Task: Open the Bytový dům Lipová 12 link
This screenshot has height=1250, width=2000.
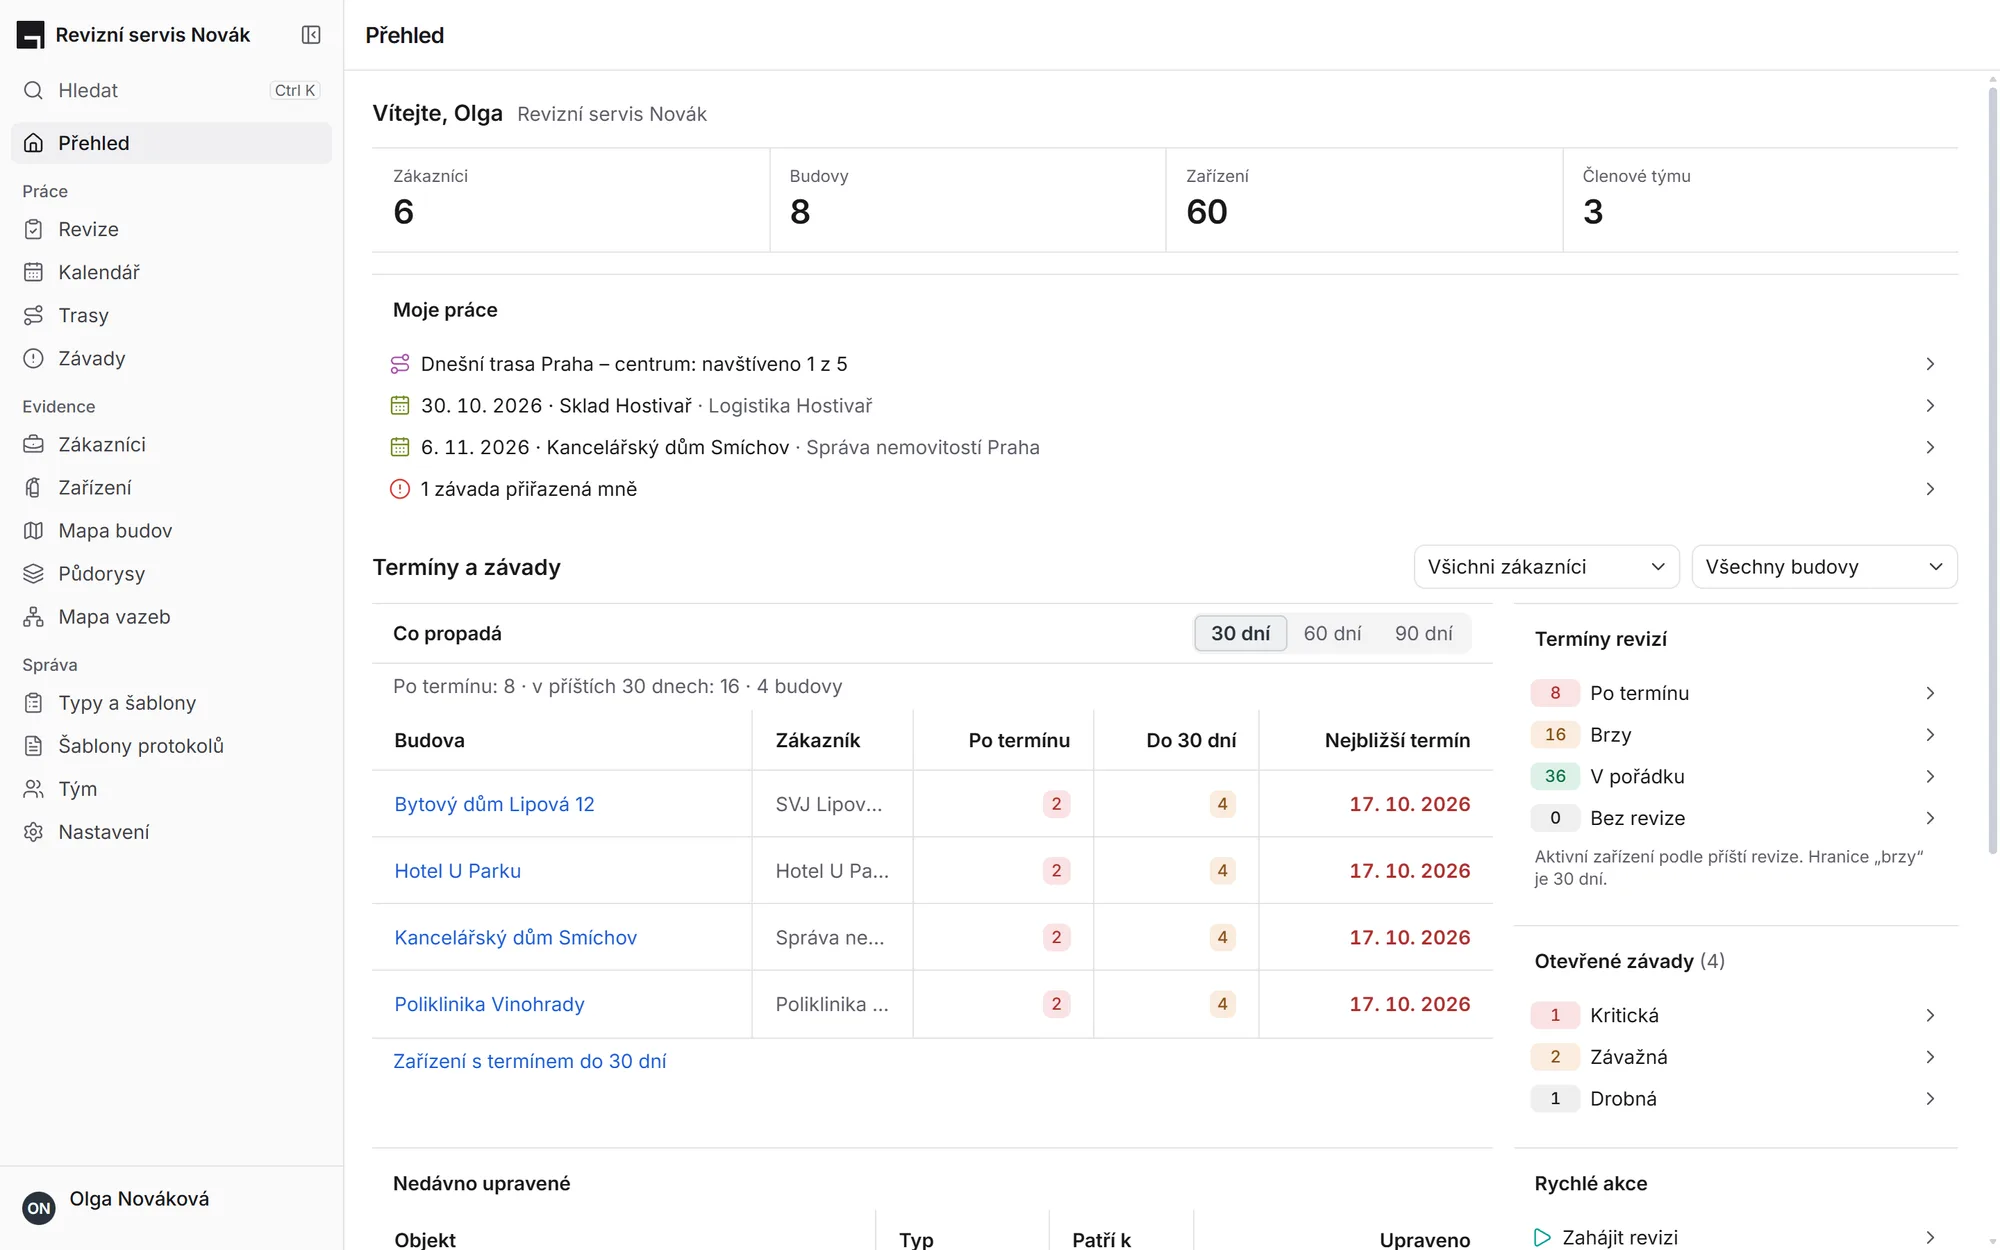Action: click(494, 804)
